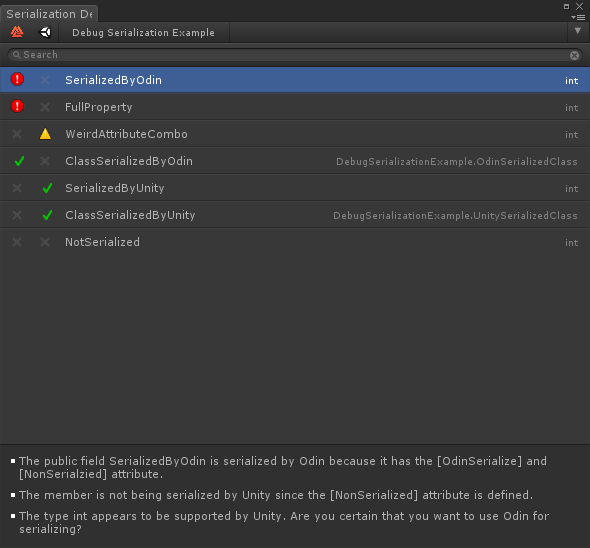Image resolution: width=590 pixels, height=548 pixels.
Task: Maximize the Serialization Debugger window
Action: (566, 6)
